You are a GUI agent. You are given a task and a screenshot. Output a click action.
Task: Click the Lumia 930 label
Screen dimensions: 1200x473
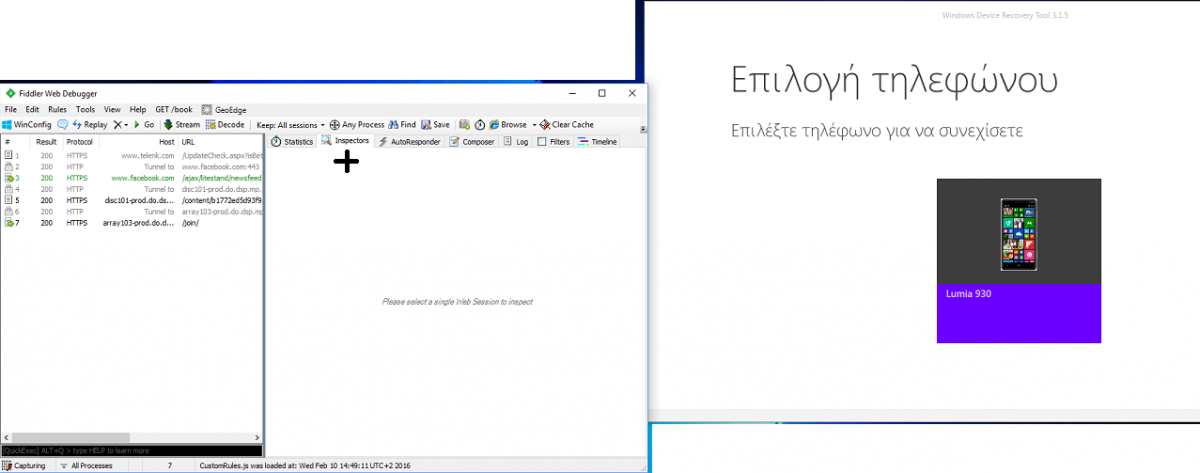click(x=968, y=294)
